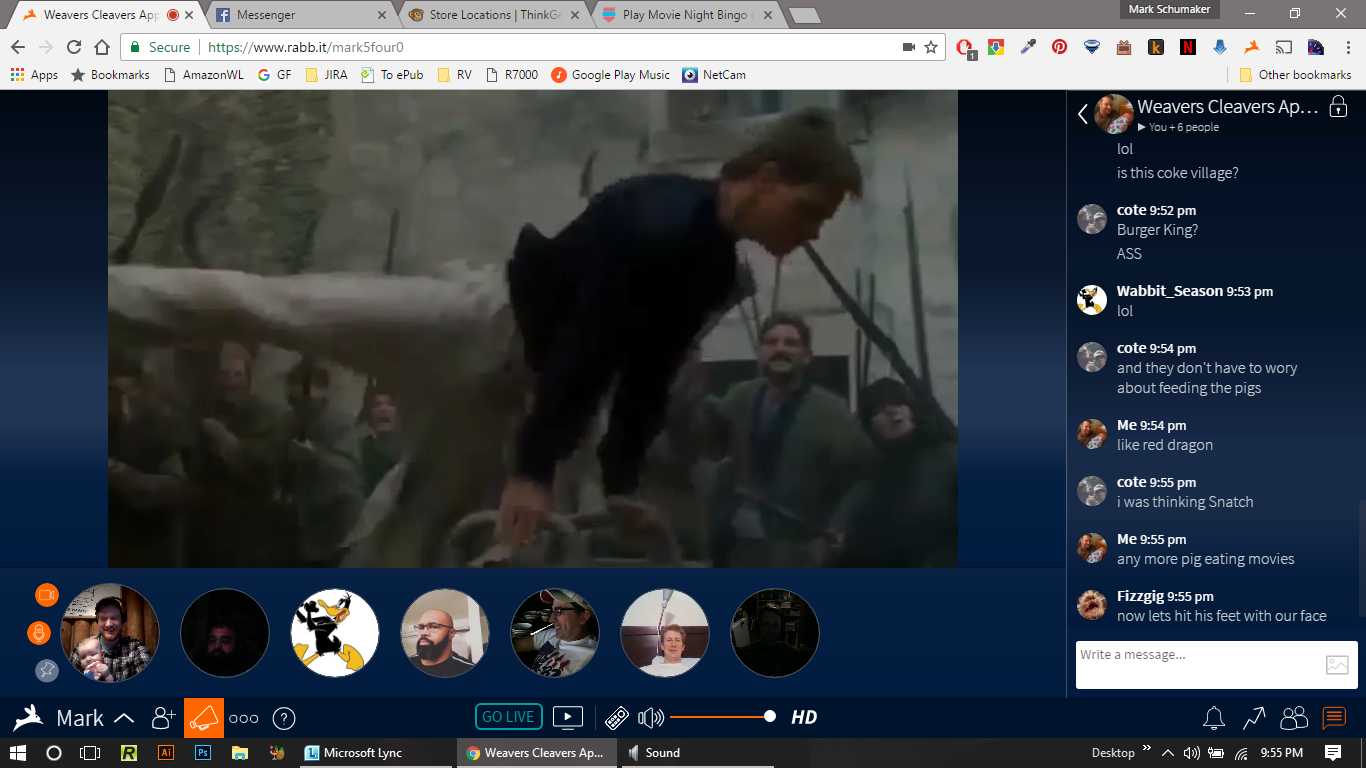Click the trending arrow icon
This screenshot has width=1366, height=768.
click(1254, 718)
